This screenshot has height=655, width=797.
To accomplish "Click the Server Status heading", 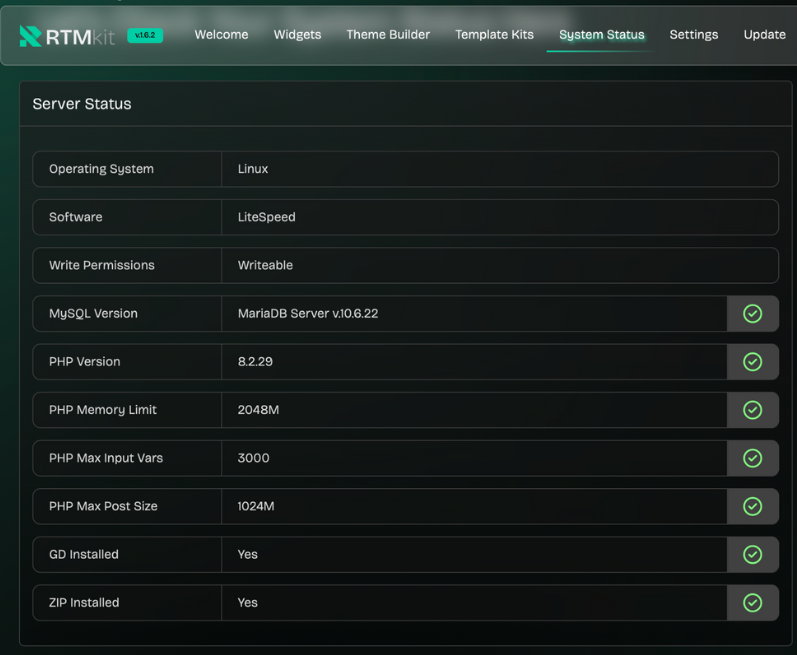I will (82, 104).
